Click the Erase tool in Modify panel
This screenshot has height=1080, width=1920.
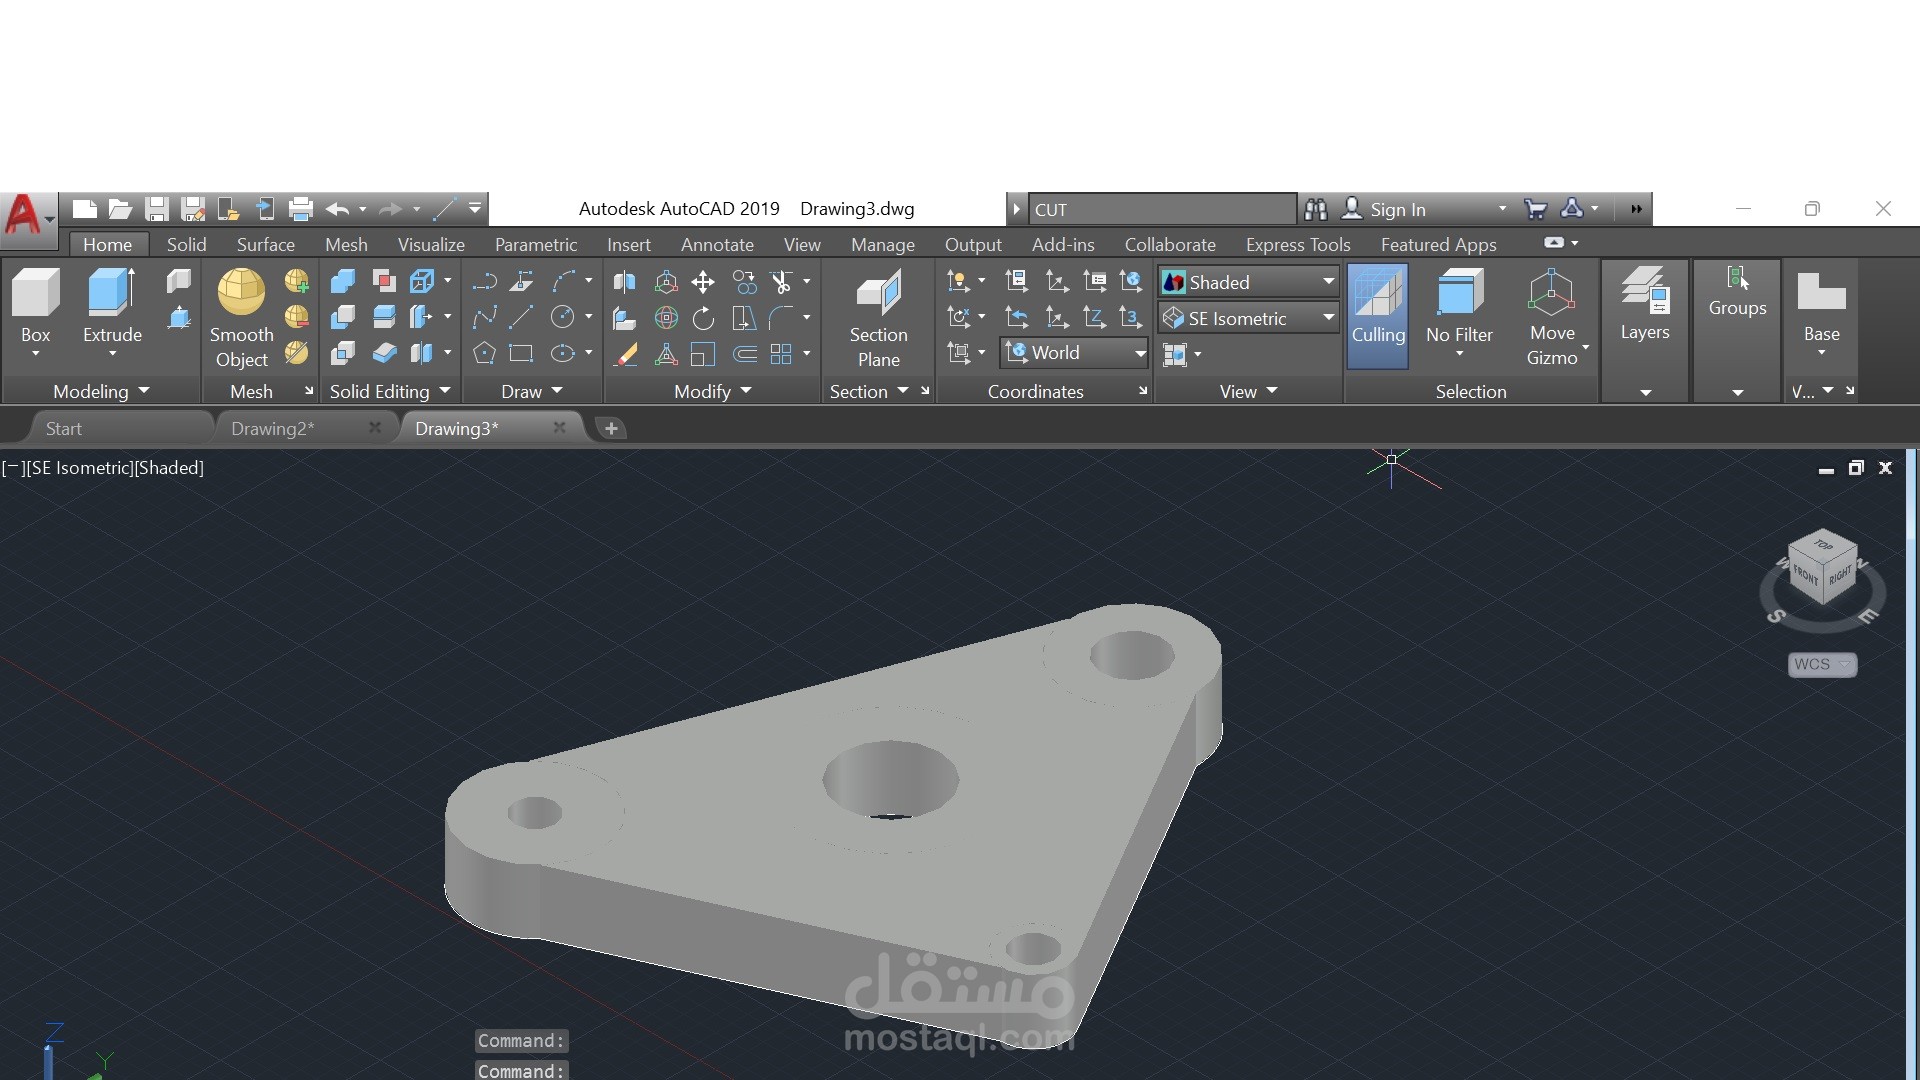pyautogui.click(x=625, y=354)
